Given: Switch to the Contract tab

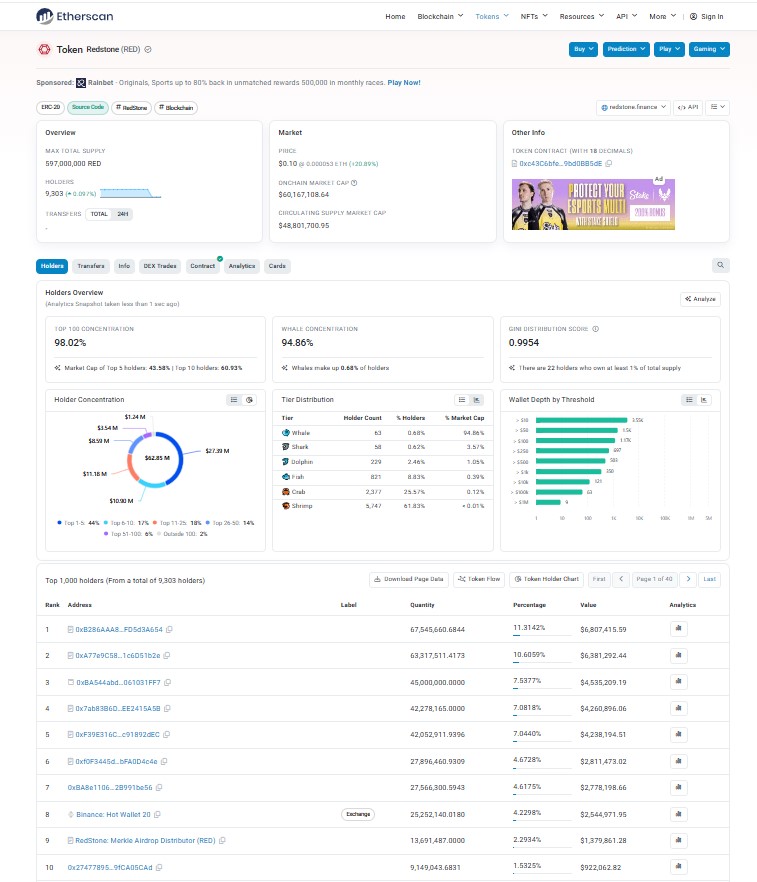Looking at the screenshot, I should pyautogui.click(x=202, y=266).
